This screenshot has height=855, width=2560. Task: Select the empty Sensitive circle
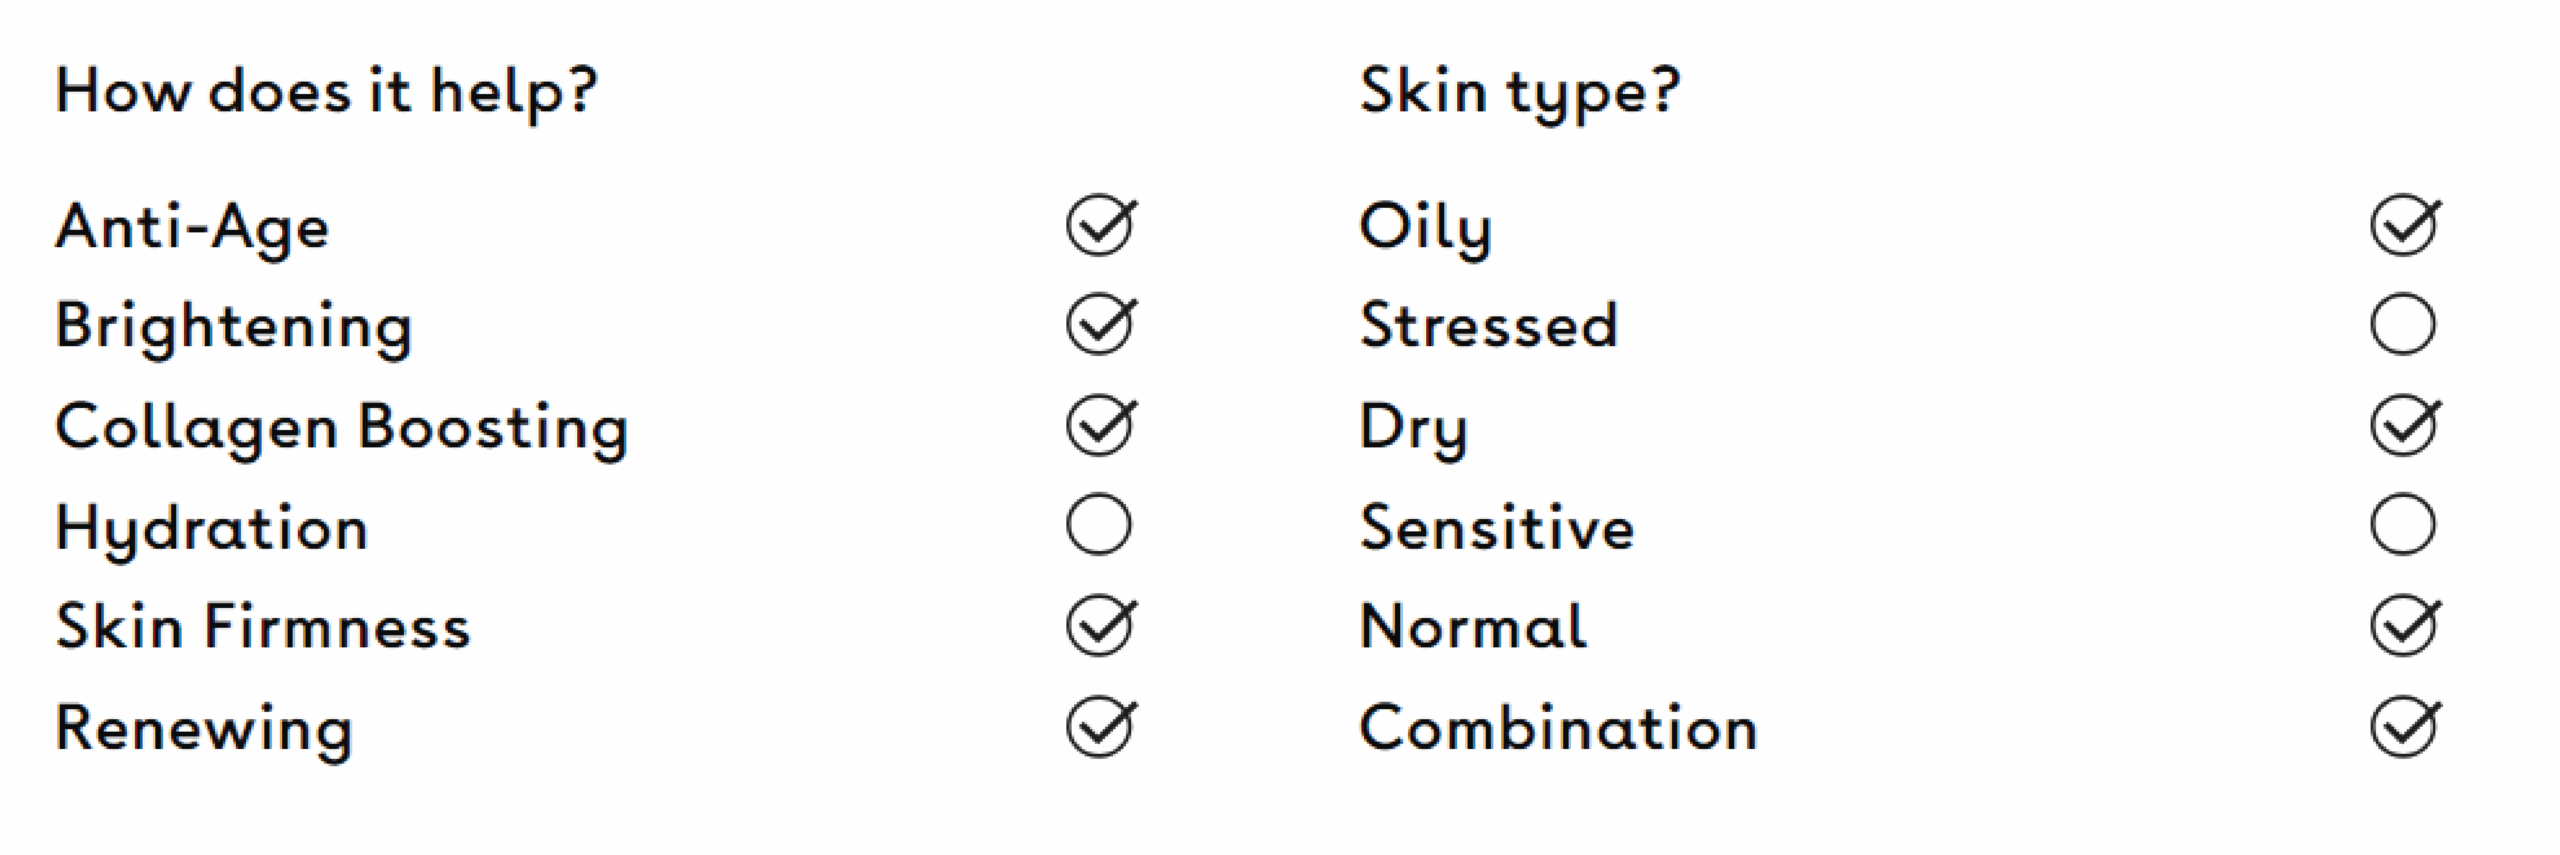[2403, 524]
